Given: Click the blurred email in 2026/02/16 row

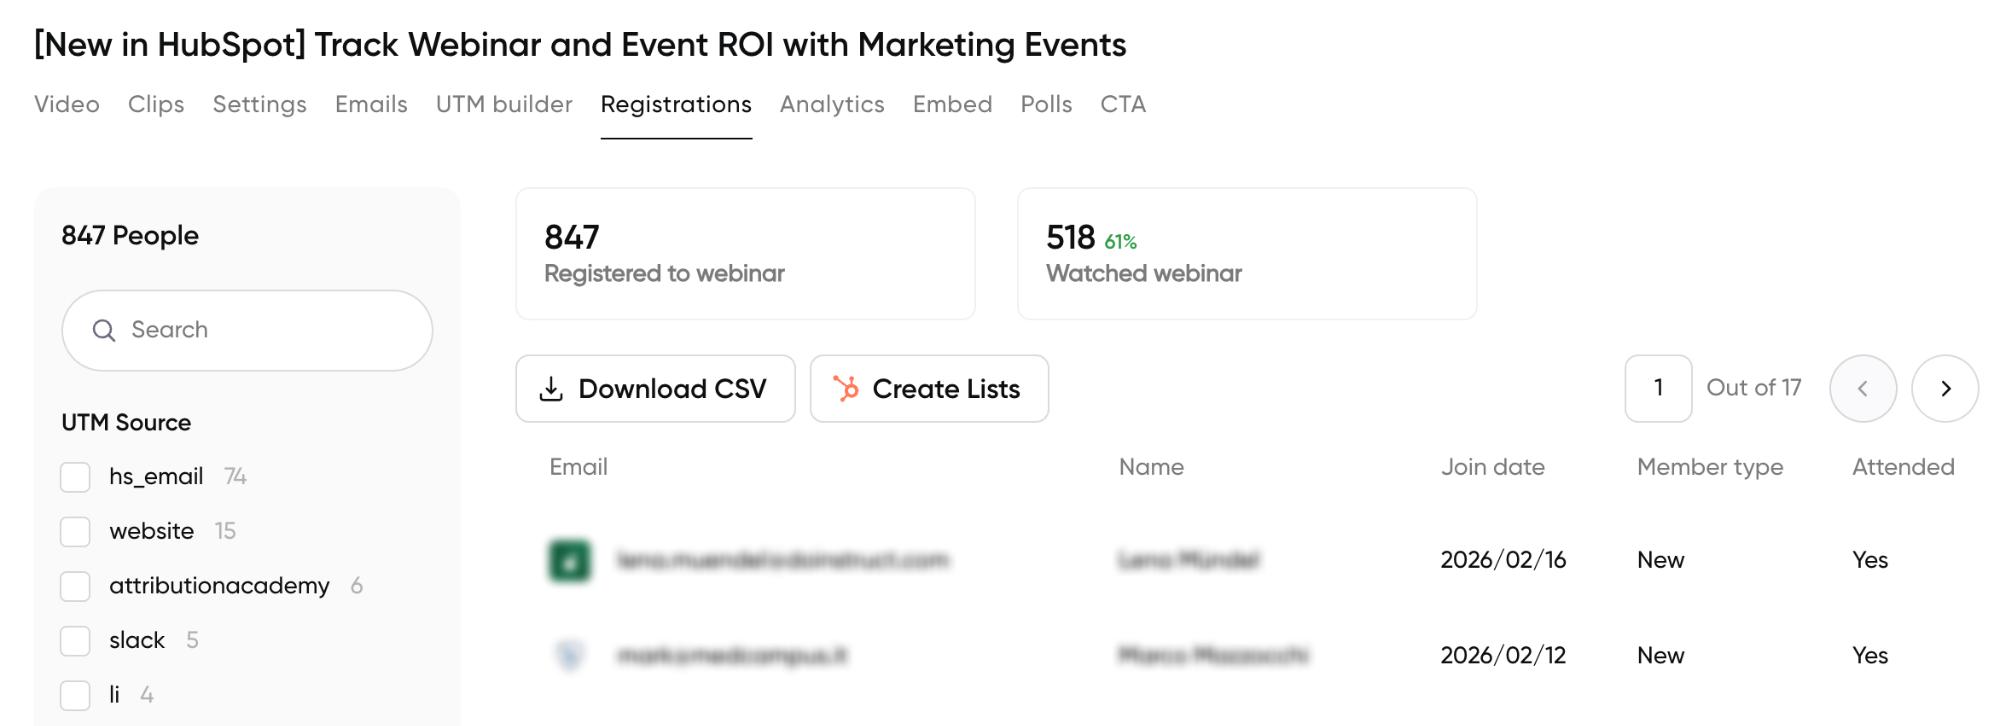Looking at the screenshot, I should point(783,560).
